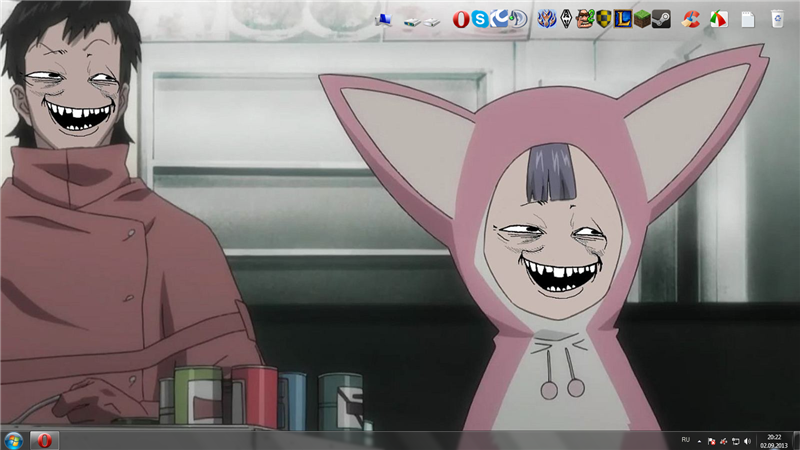Launch the Worms game icon
The width and height of the screenshot is (800, 450).
click(585, 19)
